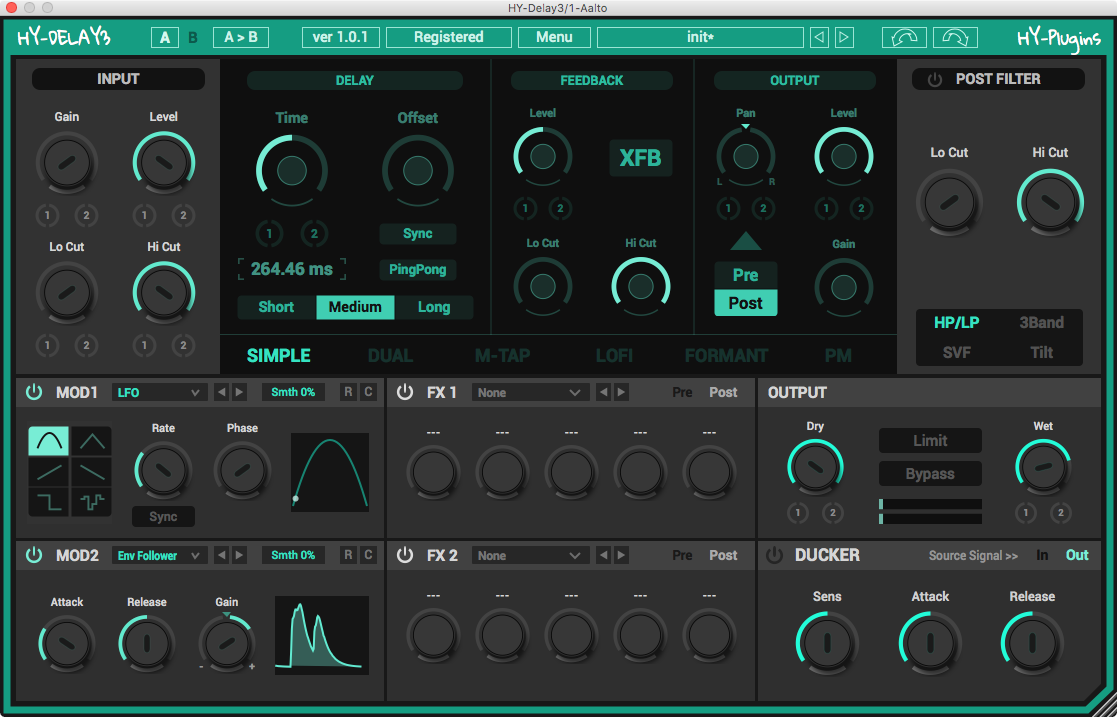
Task: Open MOD1 LFO type dropdown
Action: (159, 392)
